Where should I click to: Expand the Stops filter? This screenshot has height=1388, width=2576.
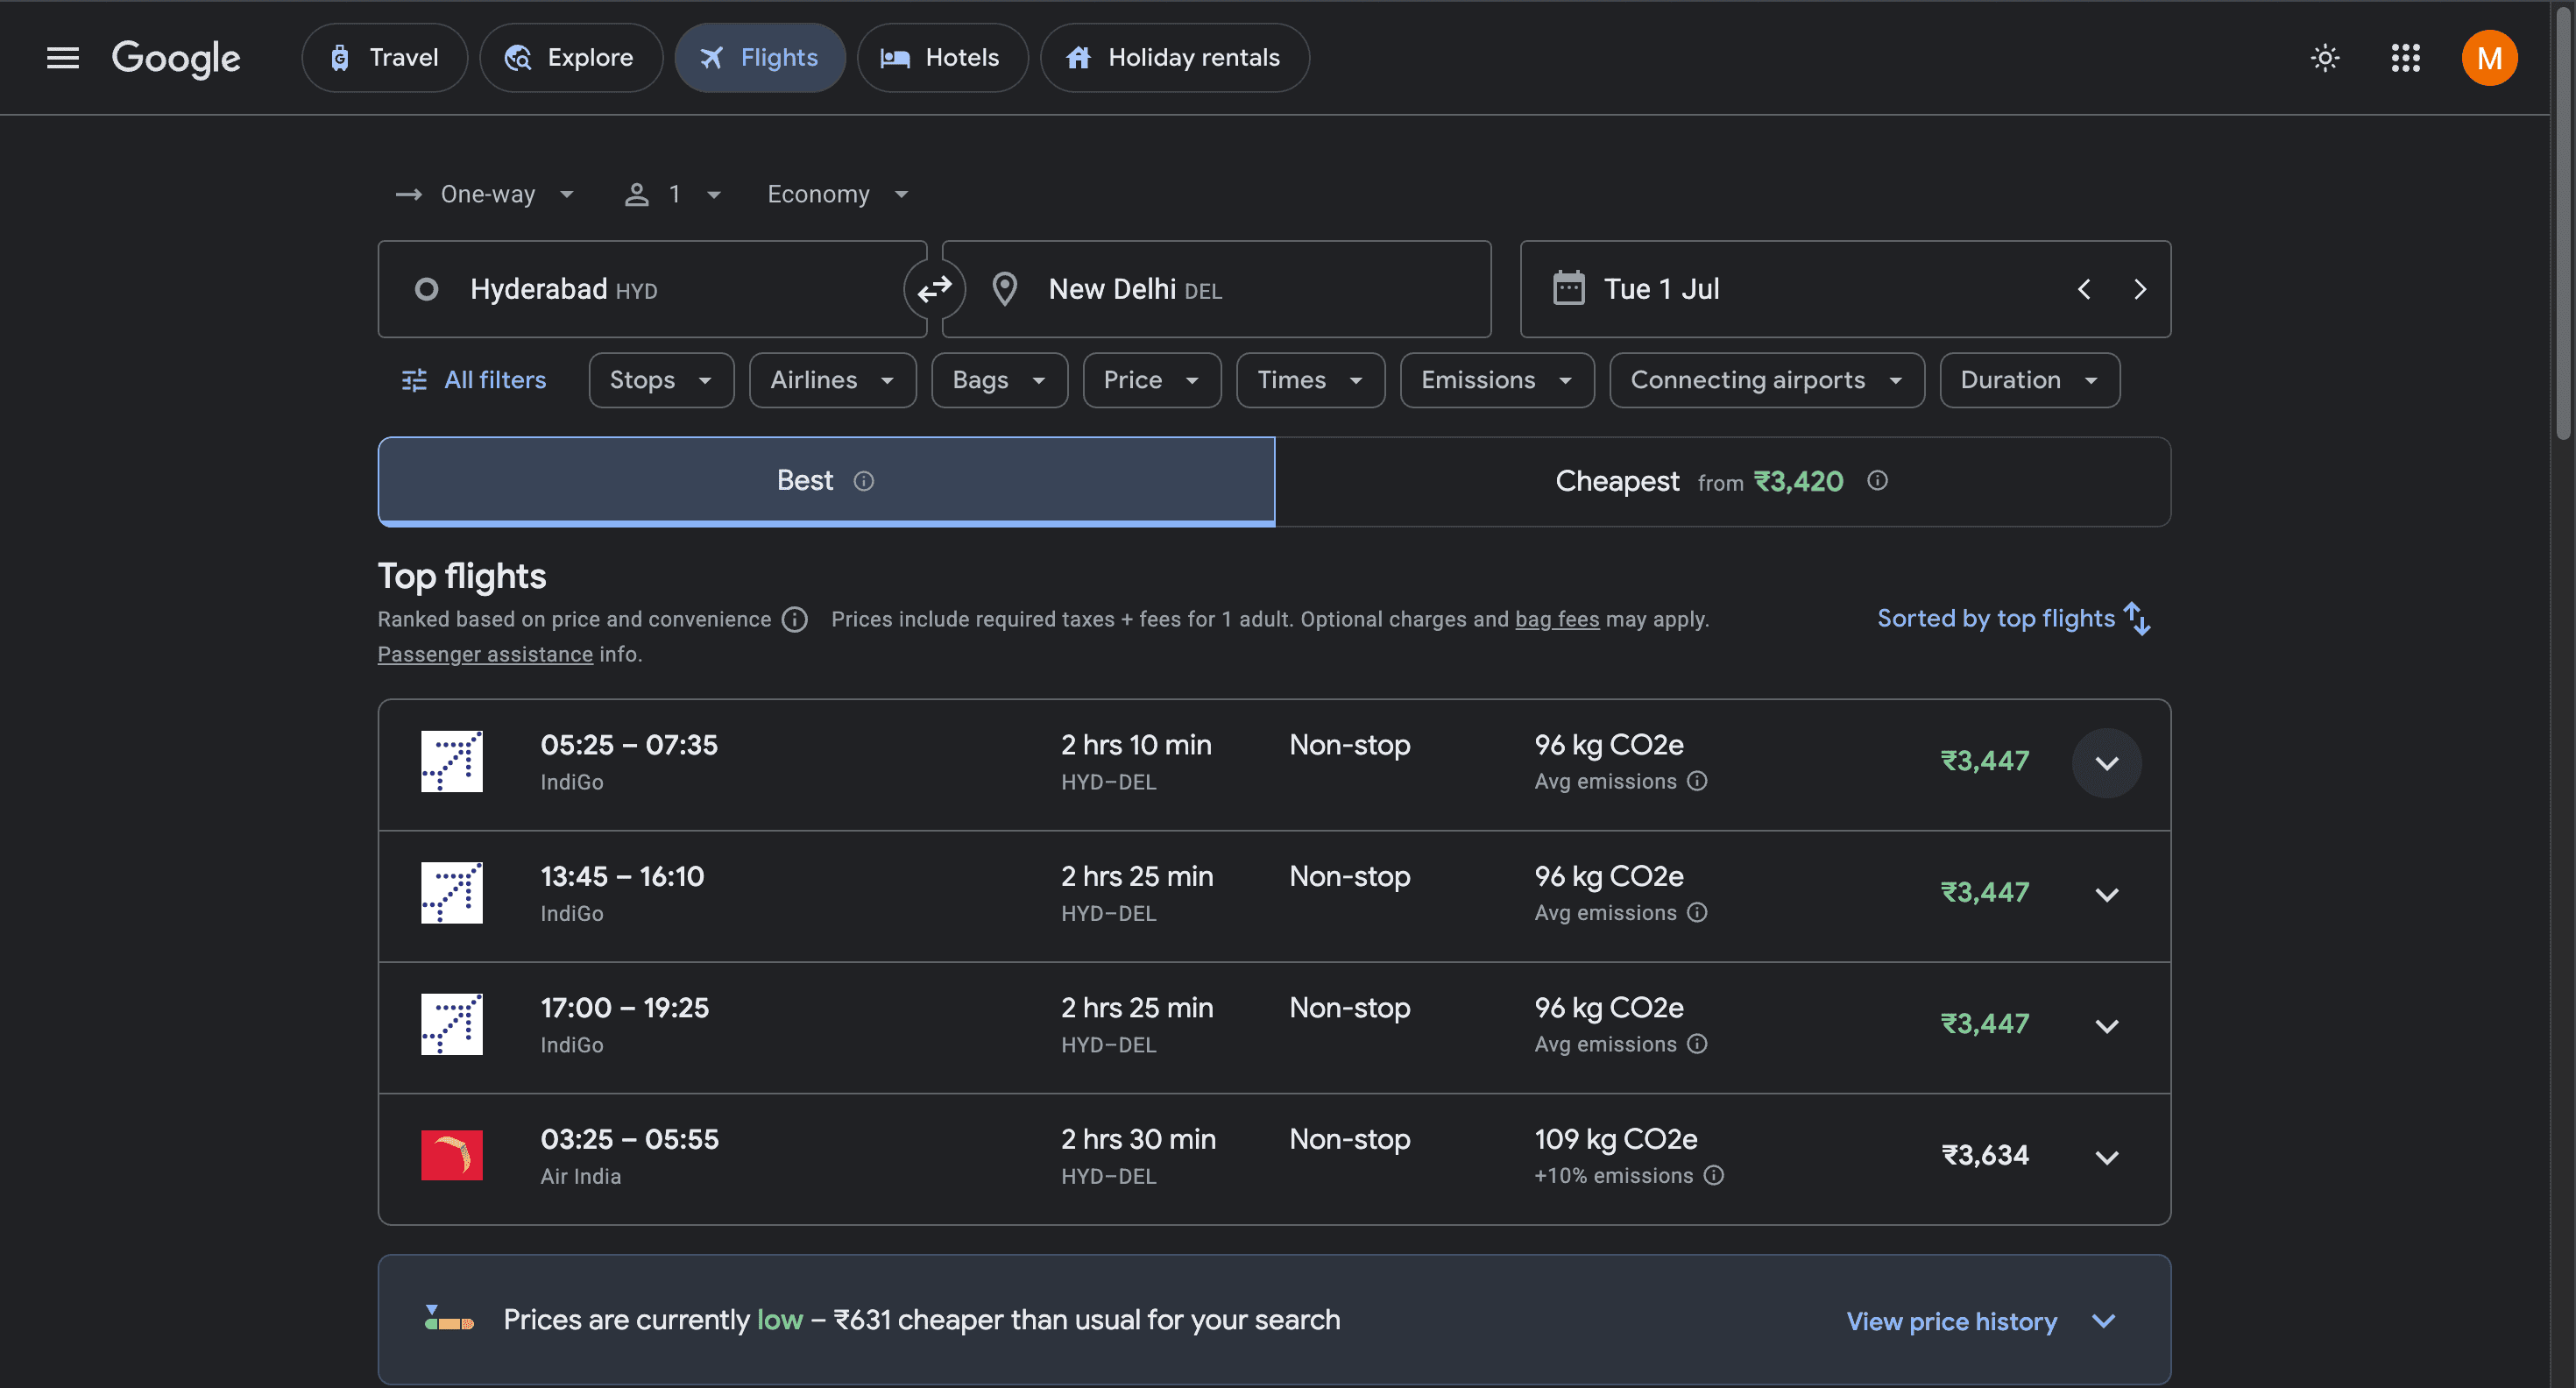point(661,380)
